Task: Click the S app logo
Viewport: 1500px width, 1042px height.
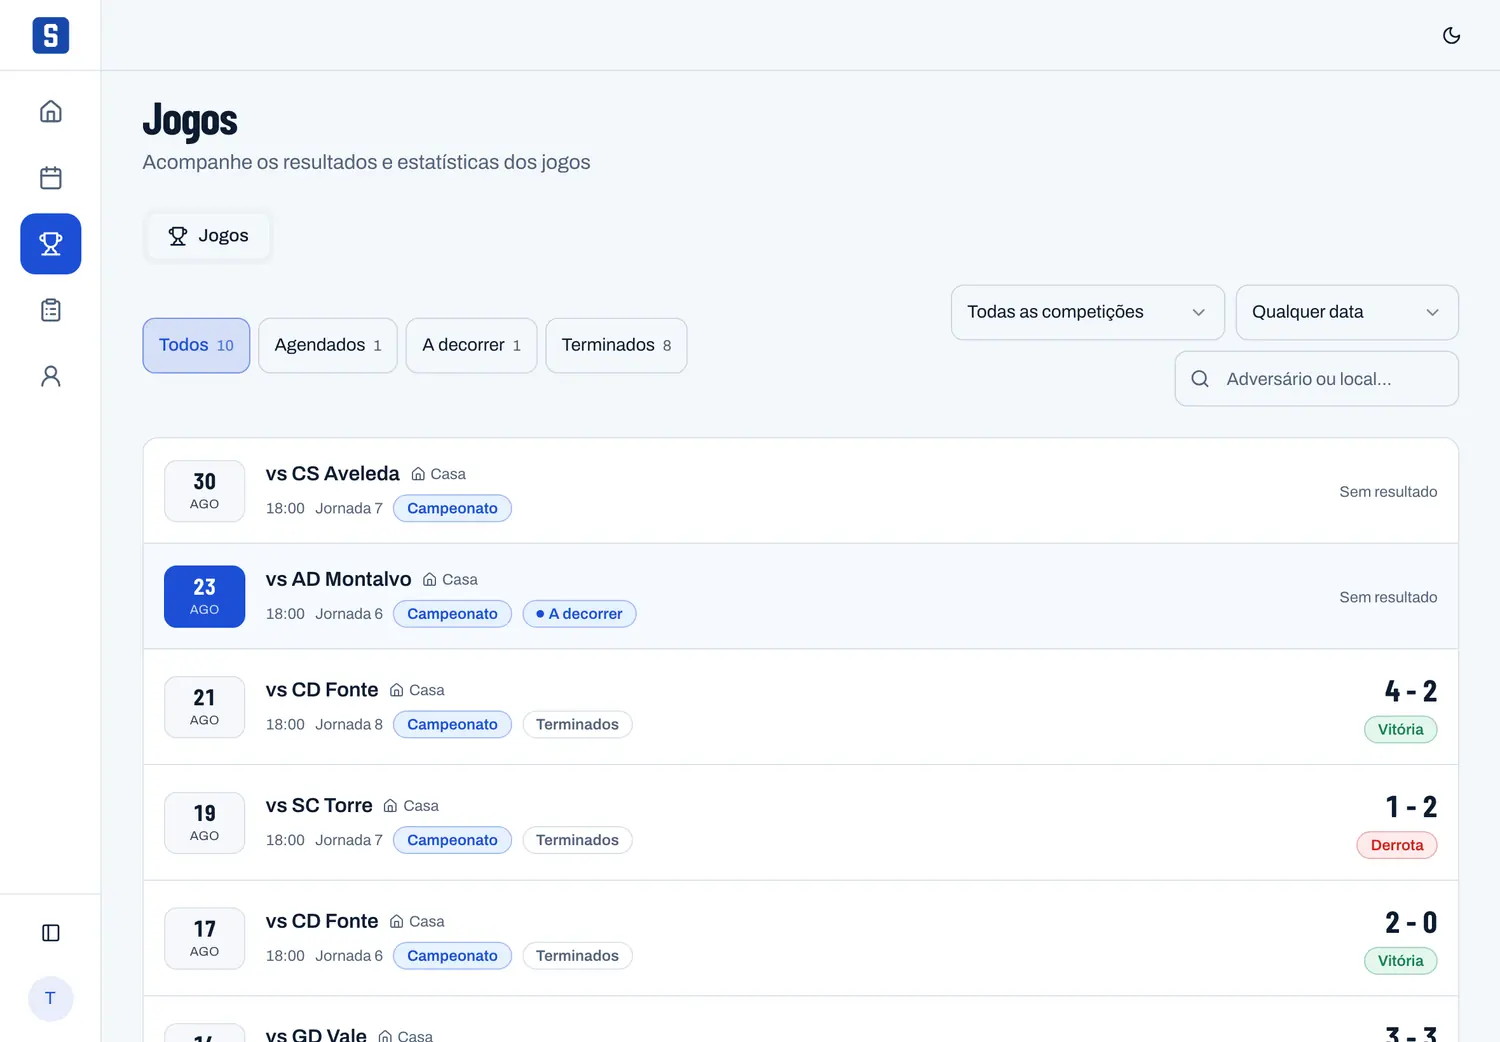Action: (x=51, y=35)
